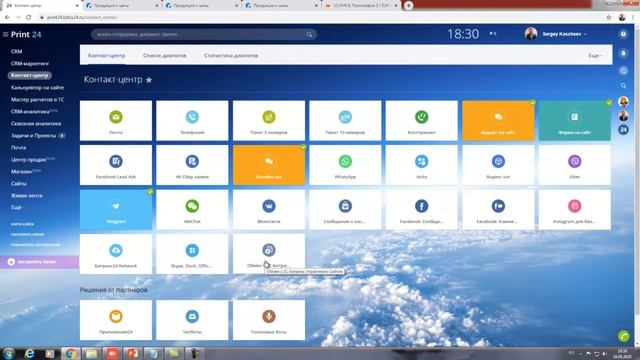
Task: Open the notifications bell icon
Action: point(623,53)
